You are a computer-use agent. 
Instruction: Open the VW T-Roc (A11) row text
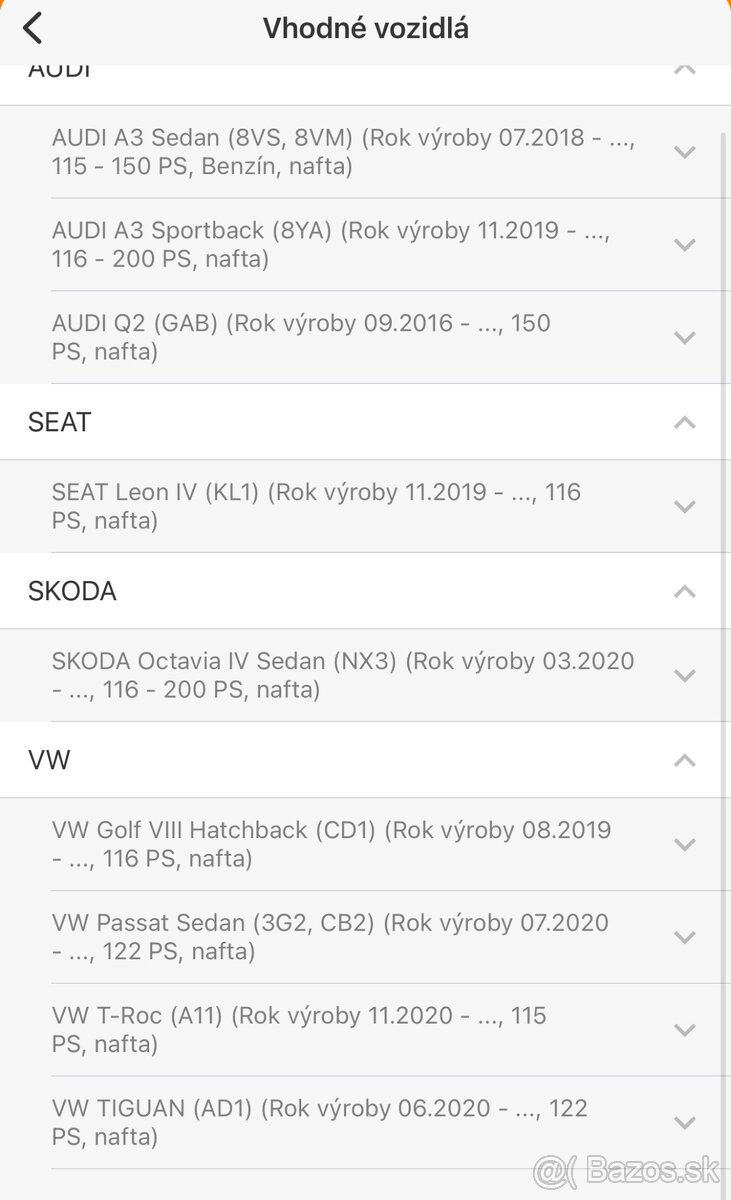[x=299, y=1030]
